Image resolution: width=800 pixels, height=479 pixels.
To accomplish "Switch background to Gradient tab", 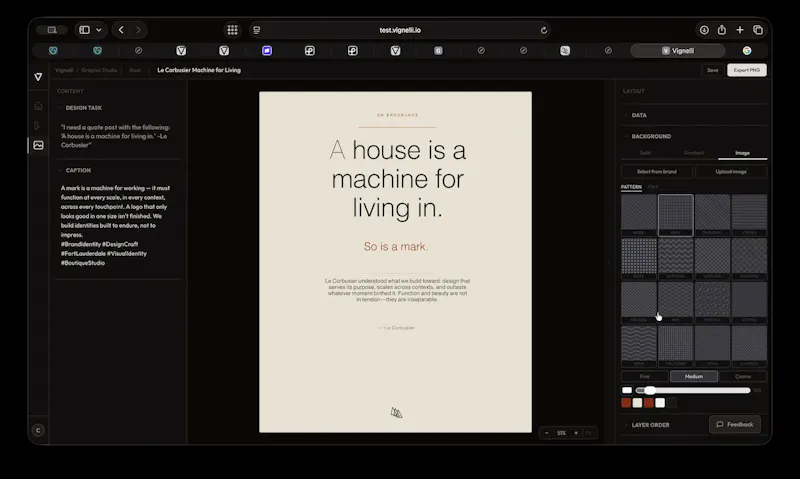I will pos(693,153).
